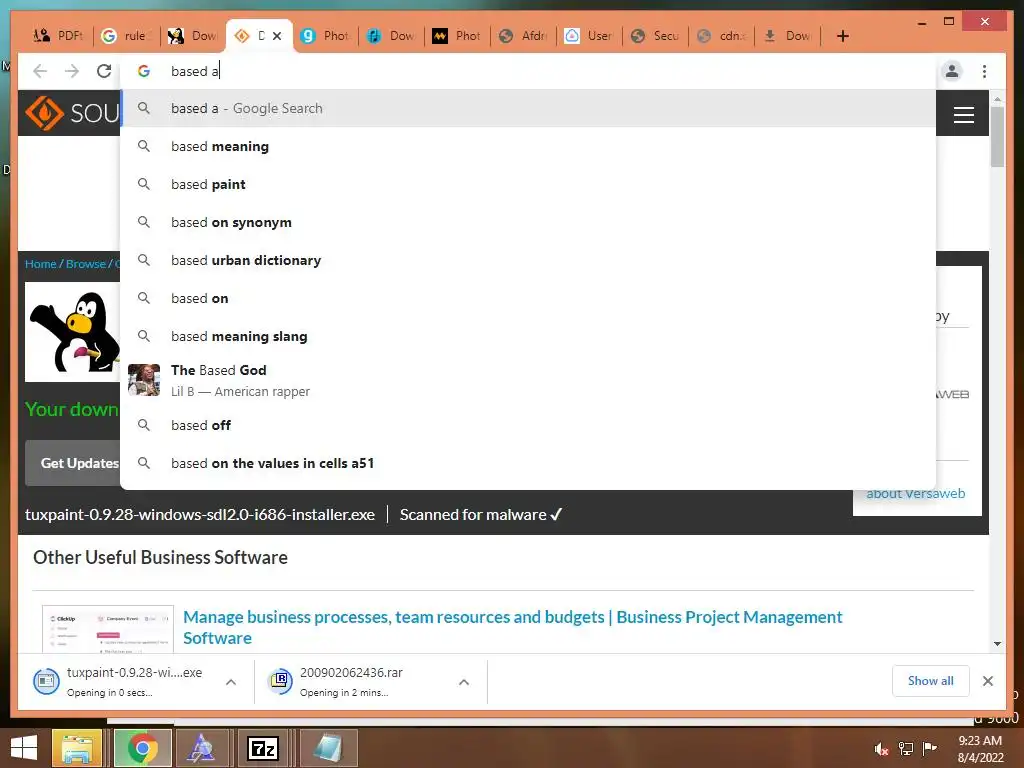The height and width of the screenshot is (768, 1024).
Task: Select 'The Based God' Lil B suggestion
Action: click(528, 380)
